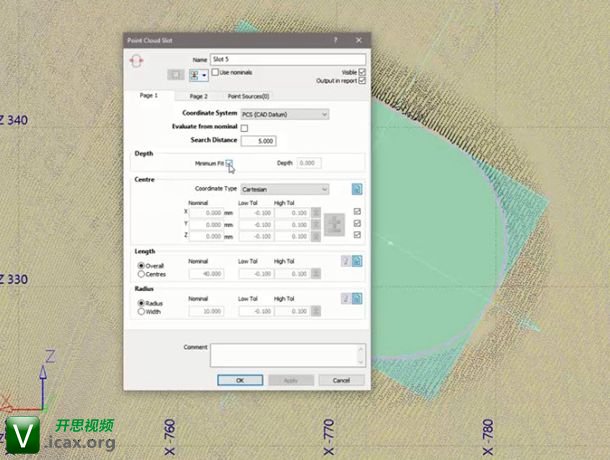
Task: Switch to the Page 1 tab
Action: (149, 95)
